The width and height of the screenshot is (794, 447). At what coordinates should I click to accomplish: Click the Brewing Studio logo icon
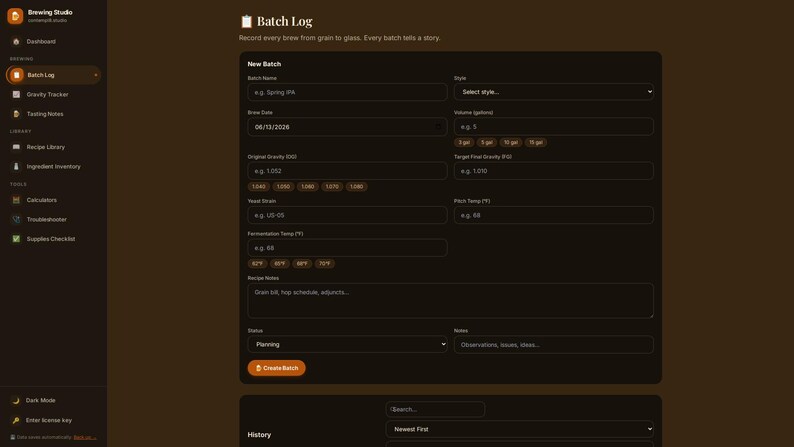click(15, 16)
